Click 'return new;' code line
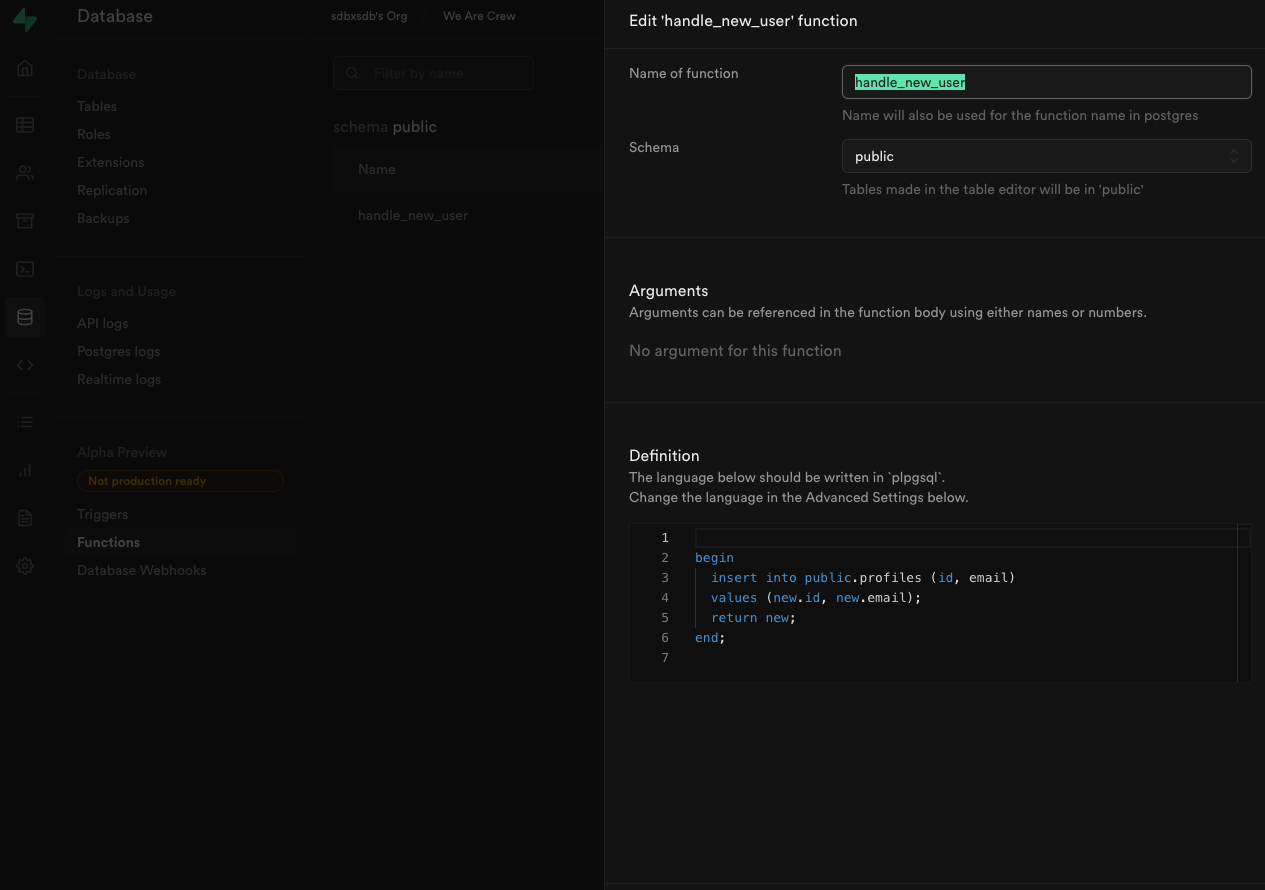This screenshot has height=890, width=1265. tap(753, 618)
